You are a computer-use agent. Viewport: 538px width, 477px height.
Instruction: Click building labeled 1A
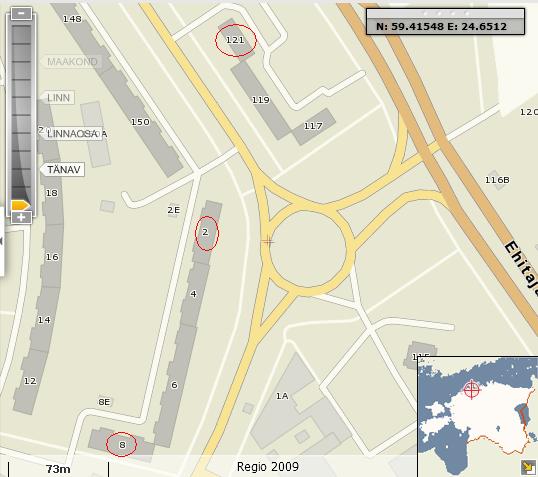click(x=282, y=396)
